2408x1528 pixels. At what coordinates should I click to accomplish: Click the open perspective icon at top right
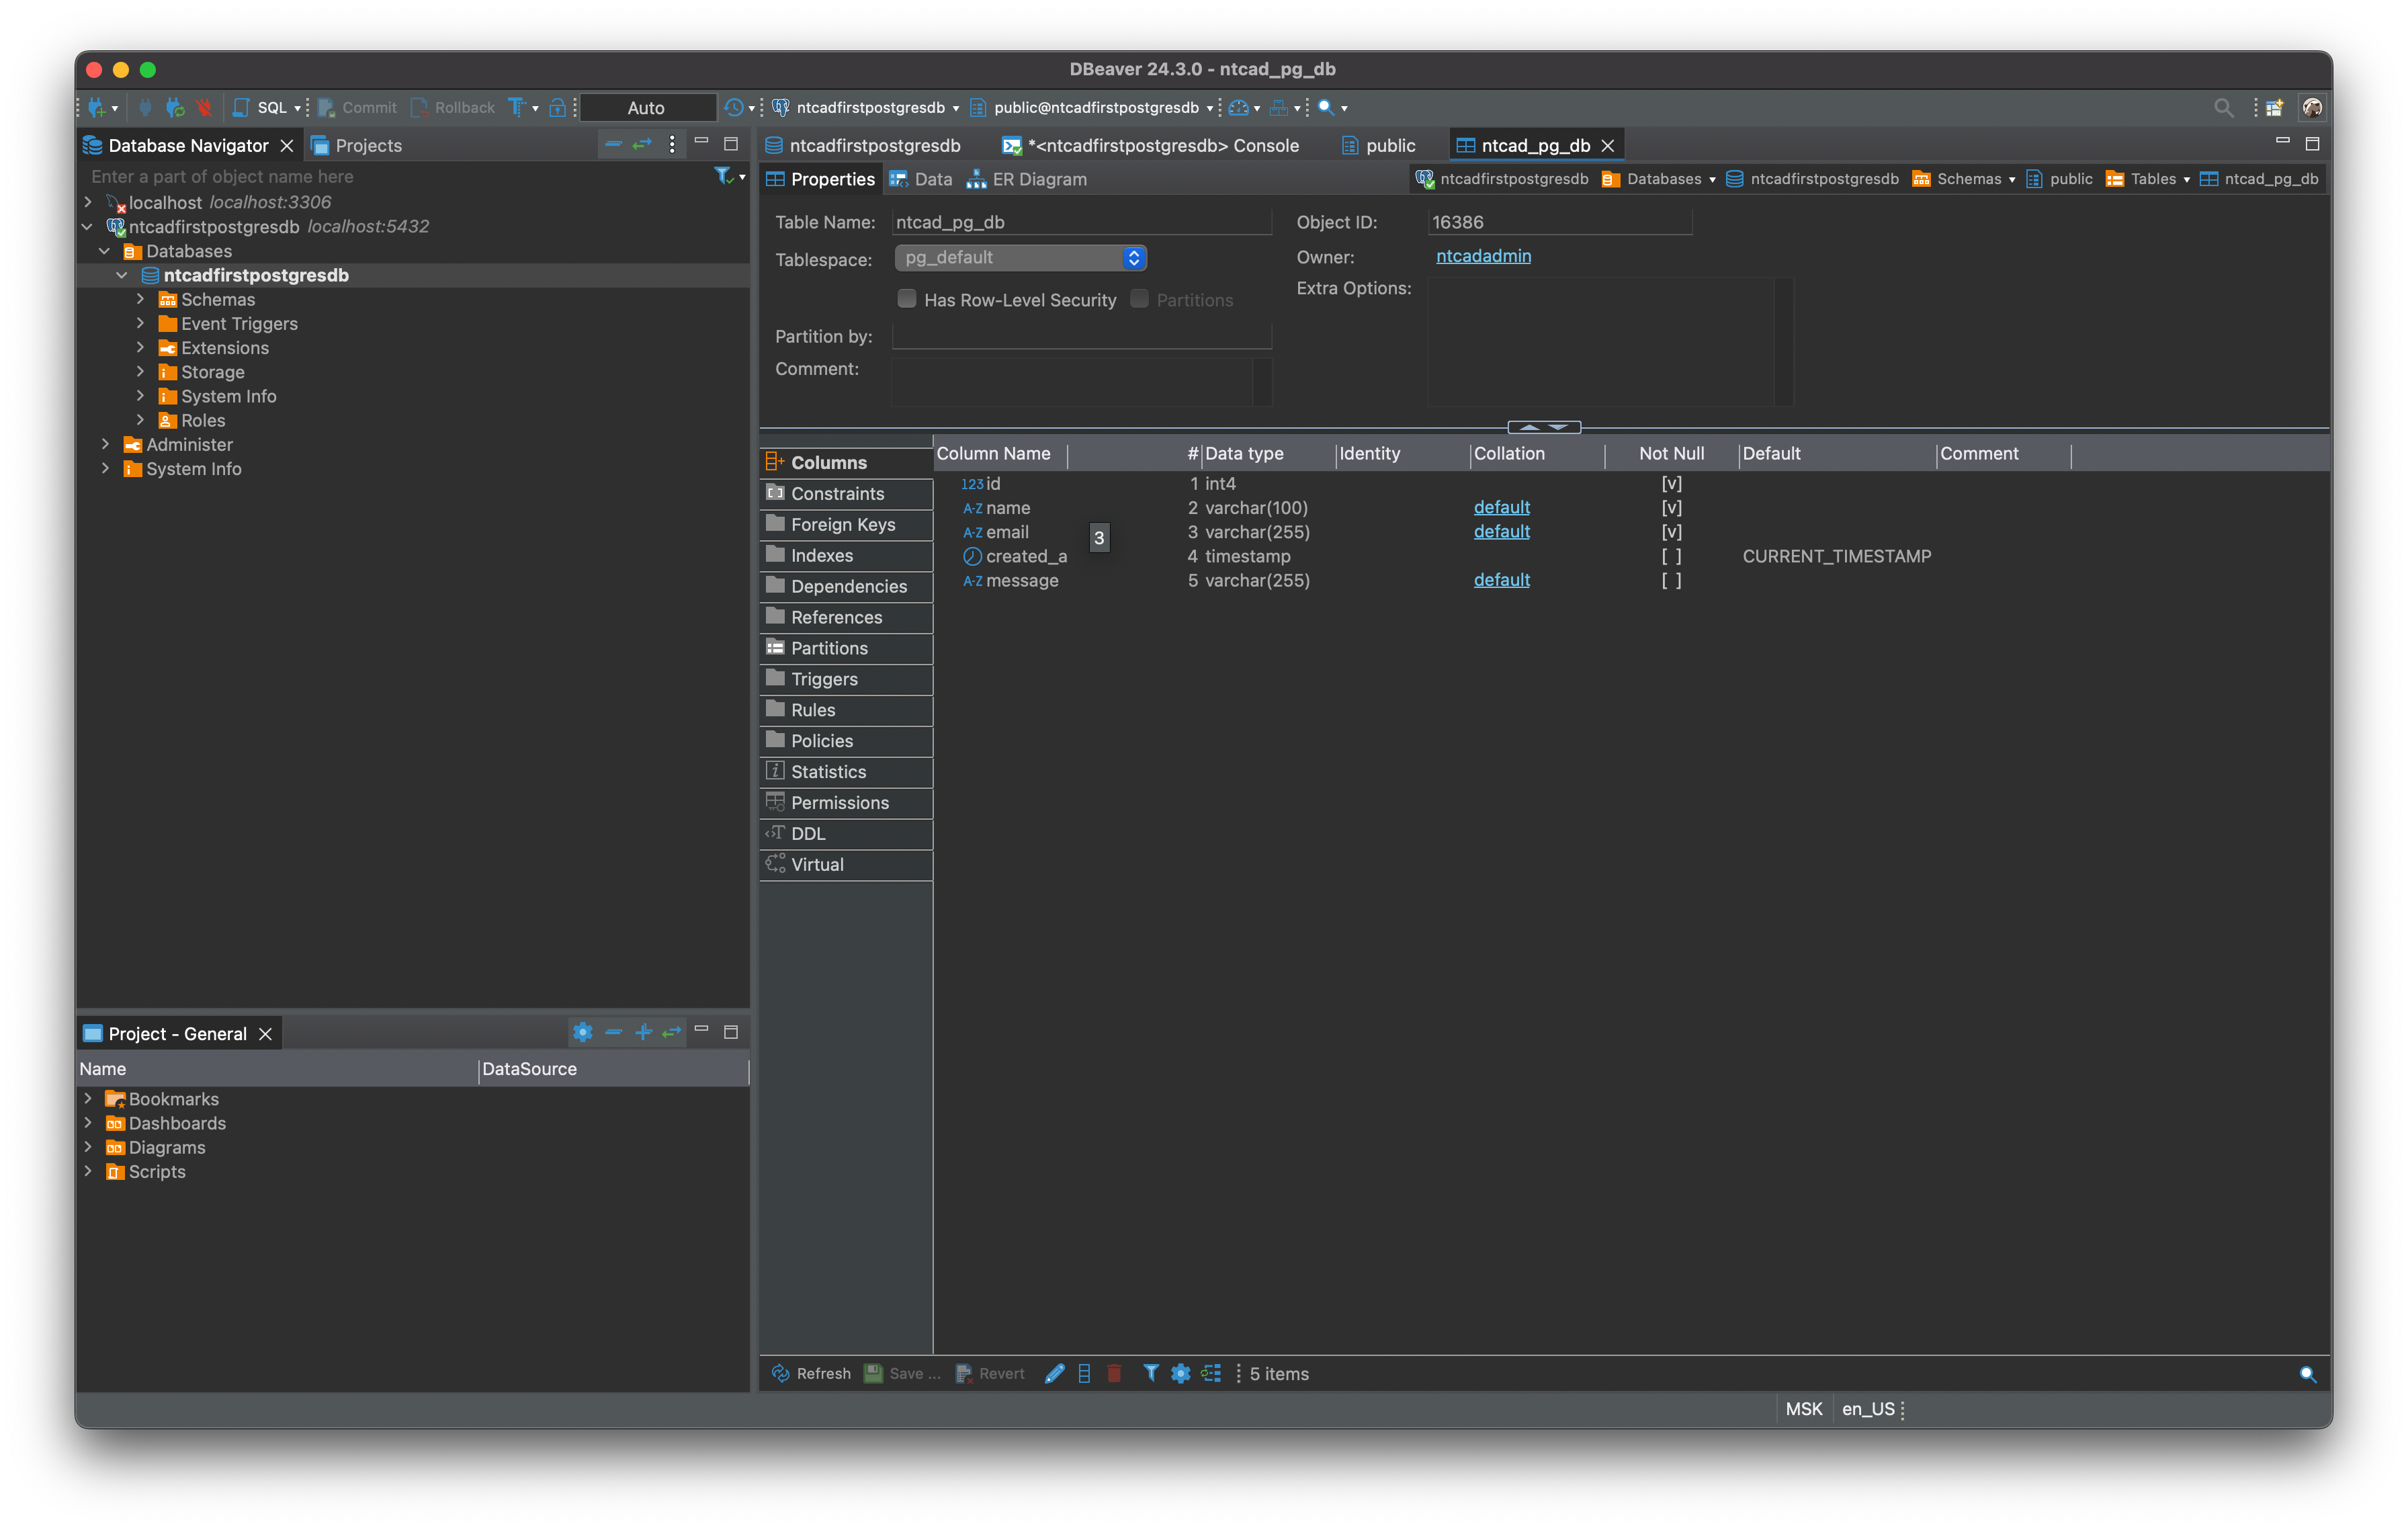point(2274,107)
